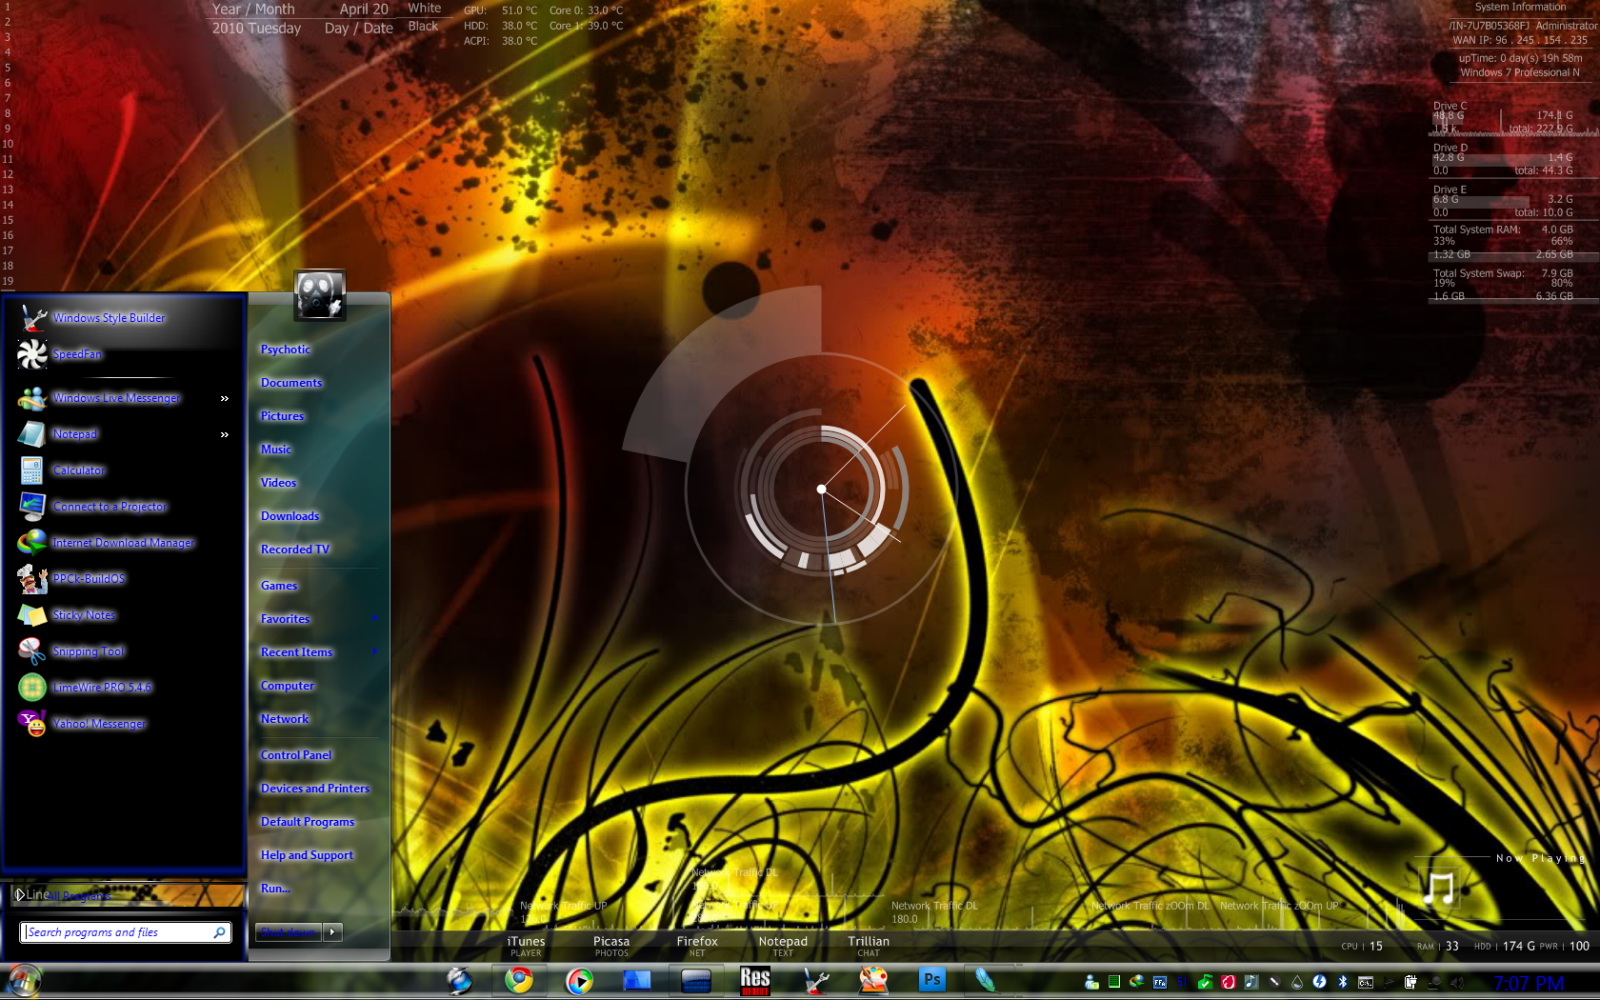Open Google Chrome from the taskbar
The height and width of the screenshot is (1000, 1600).
coord(517,981)
